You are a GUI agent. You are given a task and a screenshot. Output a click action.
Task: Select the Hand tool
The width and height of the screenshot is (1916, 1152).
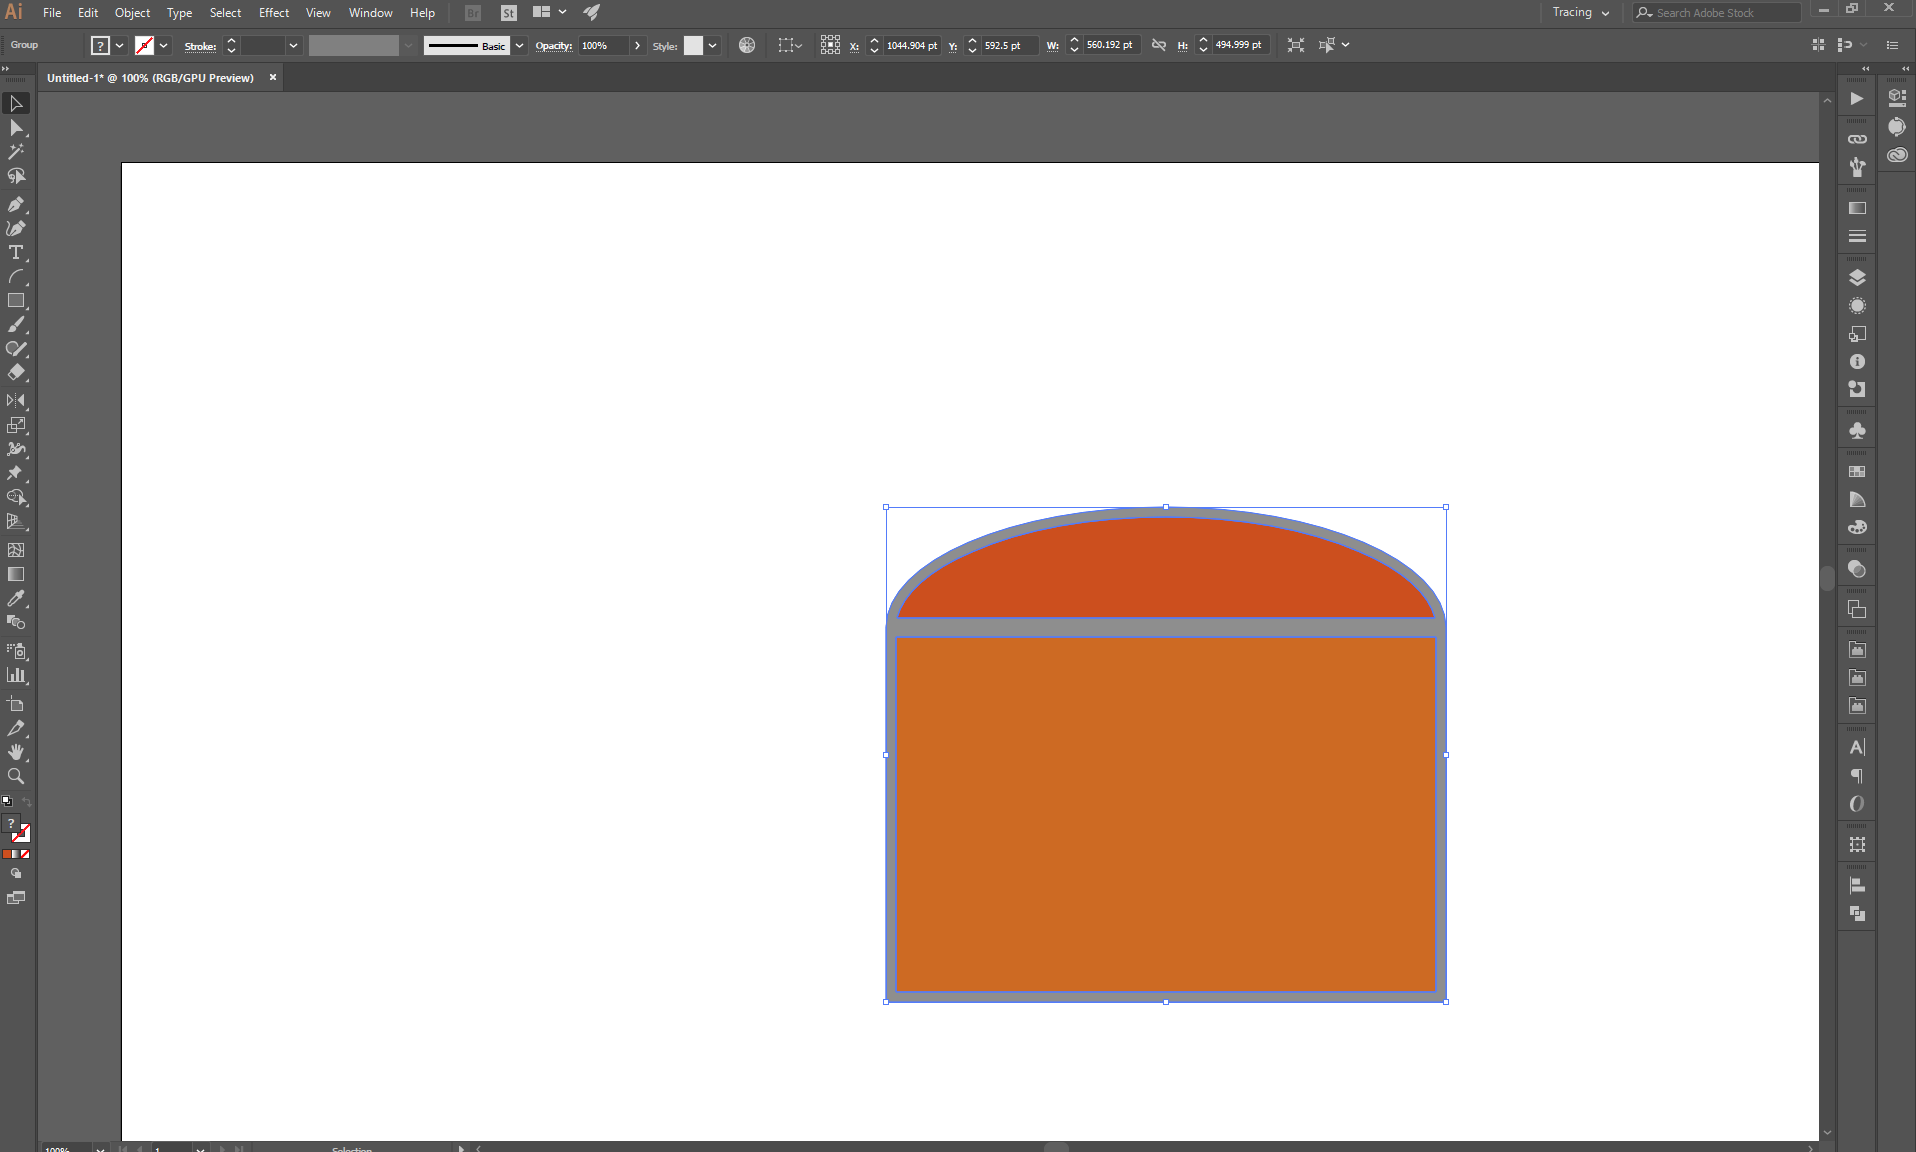pyautogui.click(x=16, y=752)
